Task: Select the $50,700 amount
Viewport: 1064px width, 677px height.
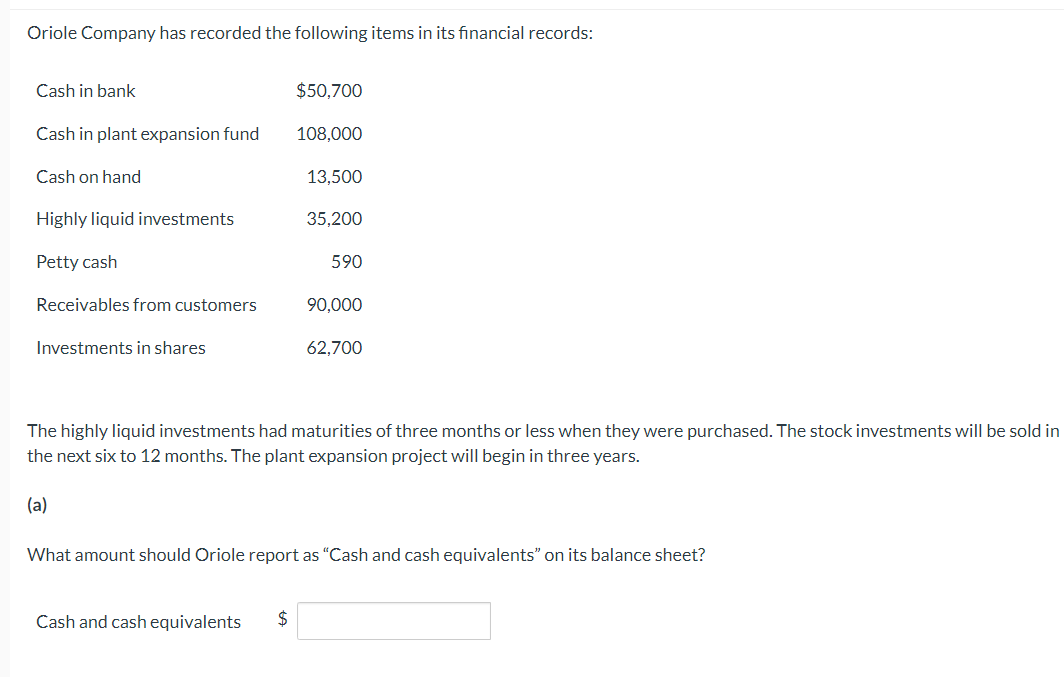Action: [329, 90]
